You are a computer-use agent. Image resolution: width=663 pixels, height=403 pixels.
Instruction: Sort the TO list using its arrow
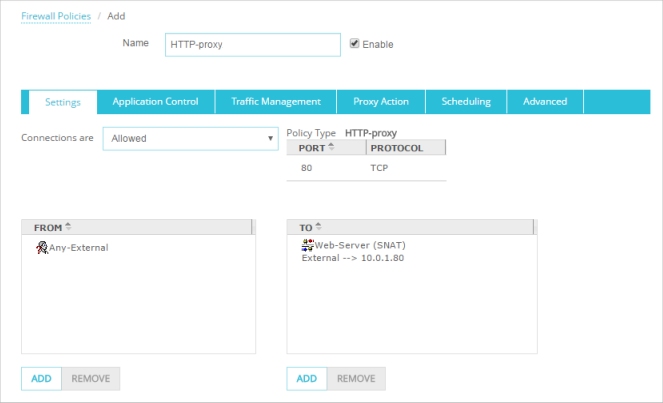(x=318, y=228)
